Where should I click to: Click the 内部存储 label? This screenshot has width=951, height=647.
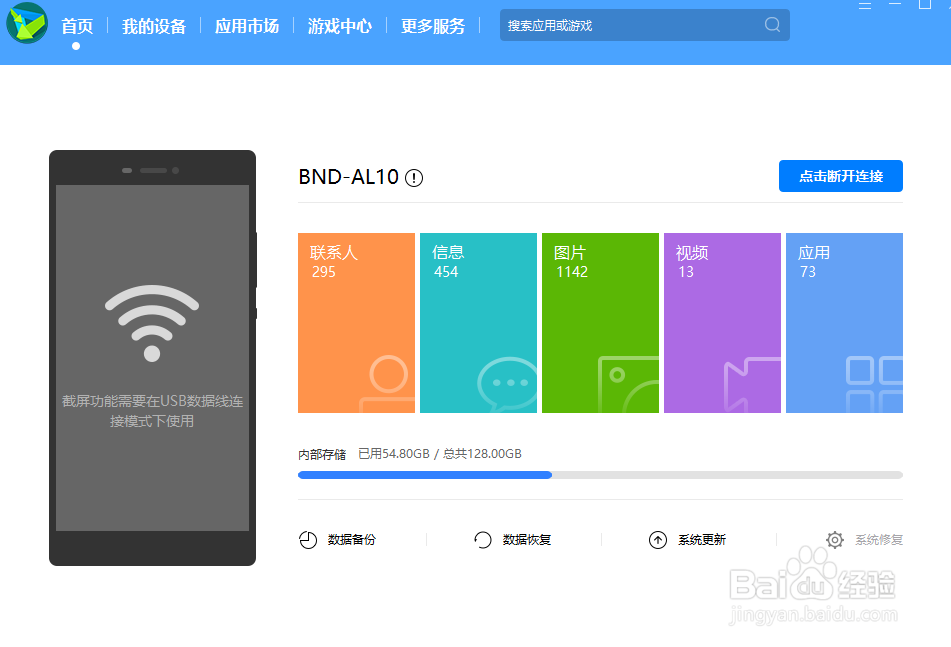pos(322,454)
